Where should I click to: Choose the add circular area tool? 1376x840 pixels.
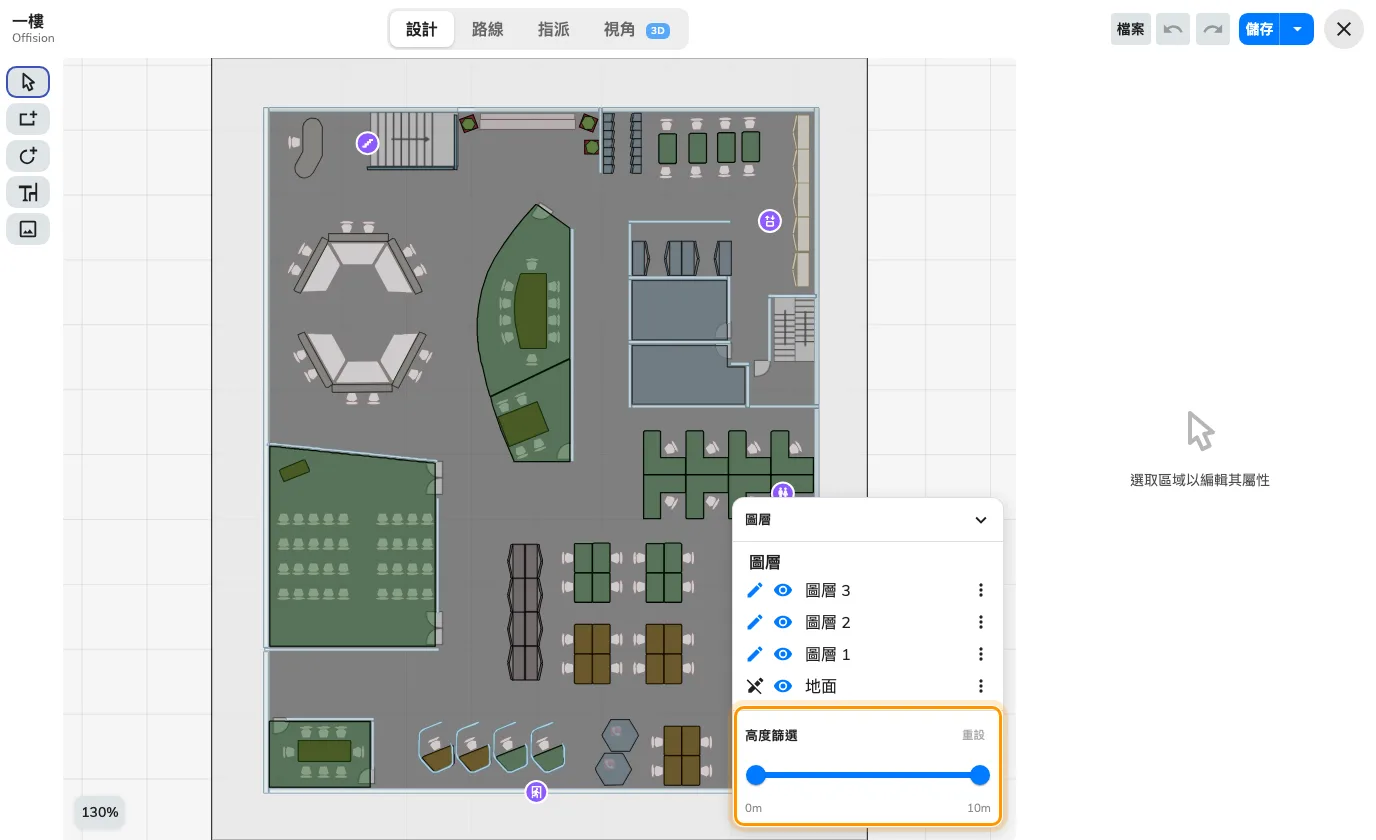pyautogui.click(x=28, y=156)
